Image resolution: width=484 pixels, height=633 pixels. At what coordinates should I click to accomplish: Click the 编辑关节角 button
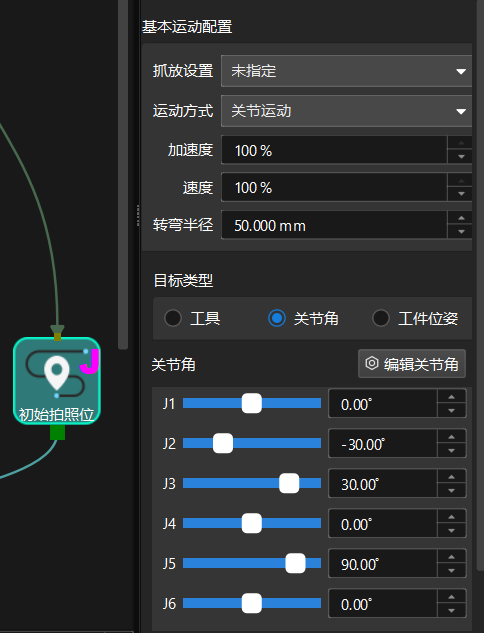[412, 364]
